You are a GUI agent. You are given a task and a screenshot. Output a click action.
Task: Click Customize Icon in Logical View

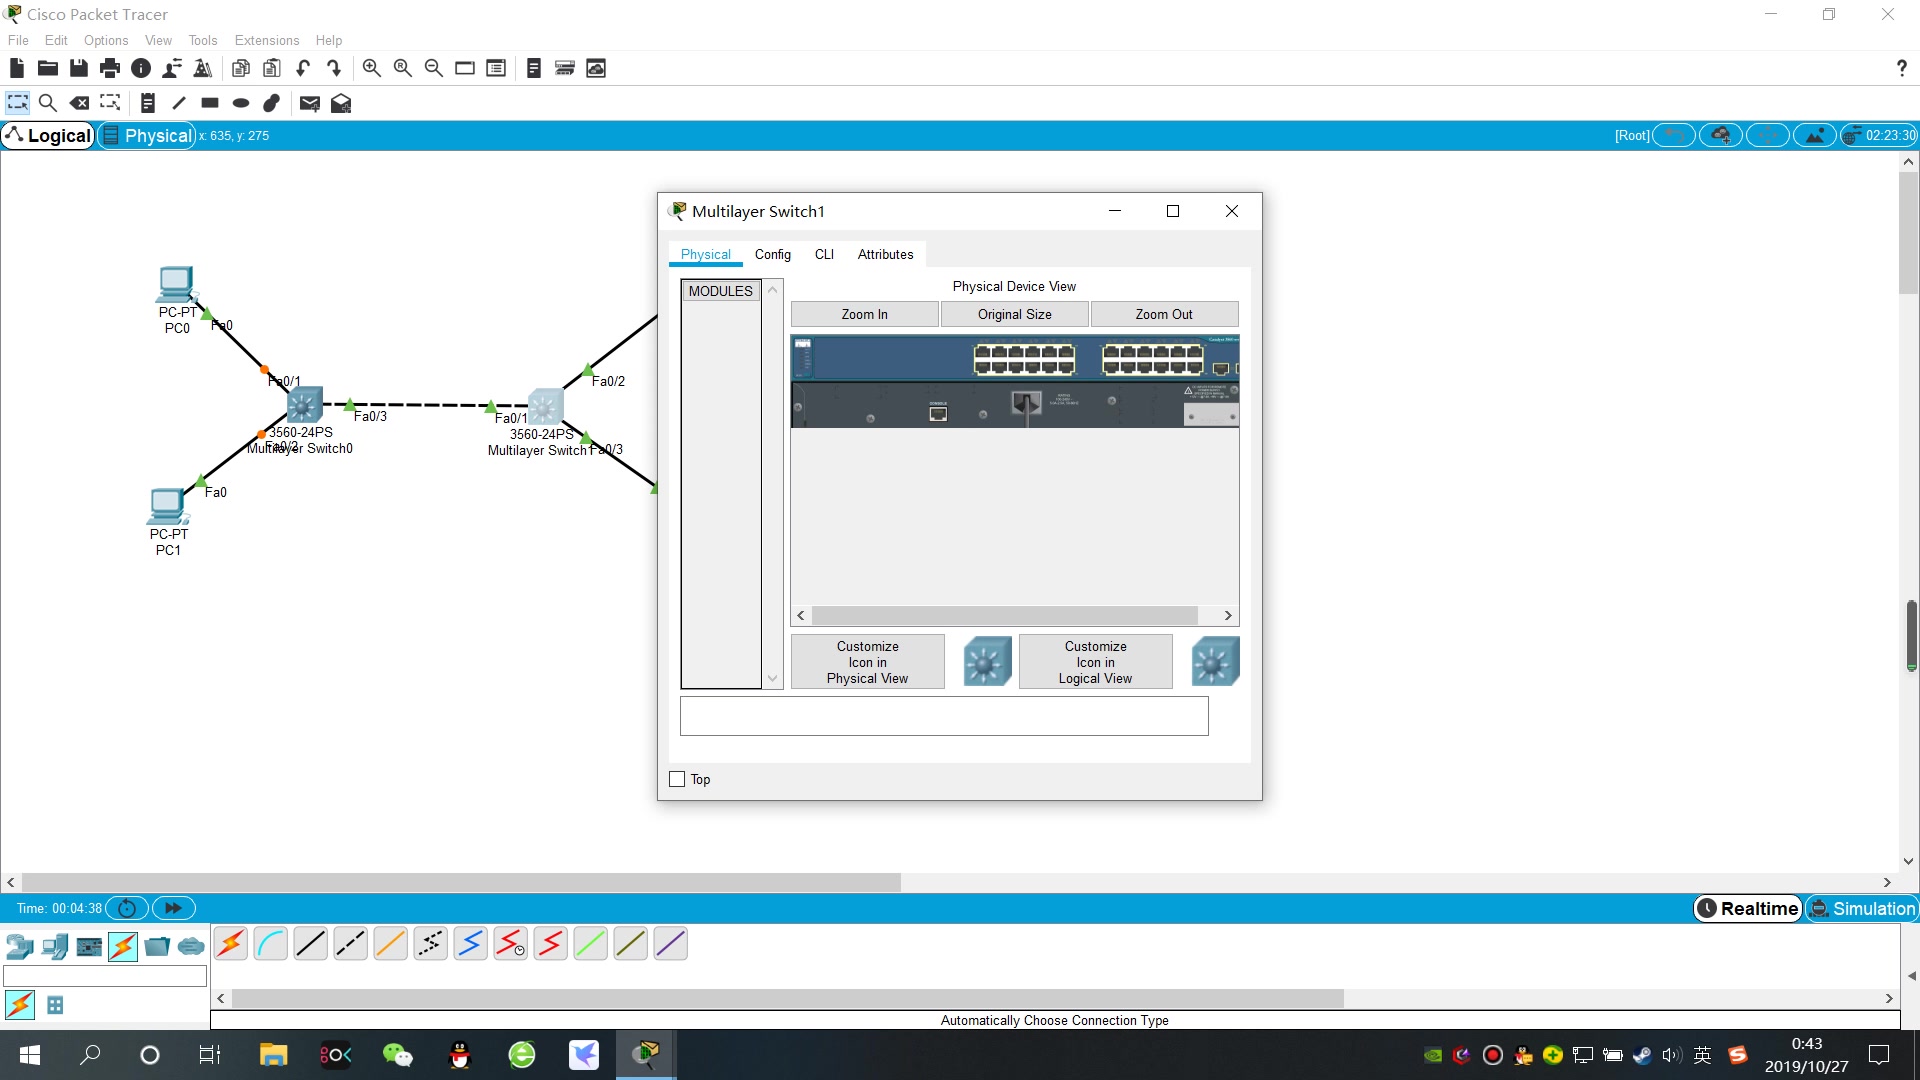1095,661
